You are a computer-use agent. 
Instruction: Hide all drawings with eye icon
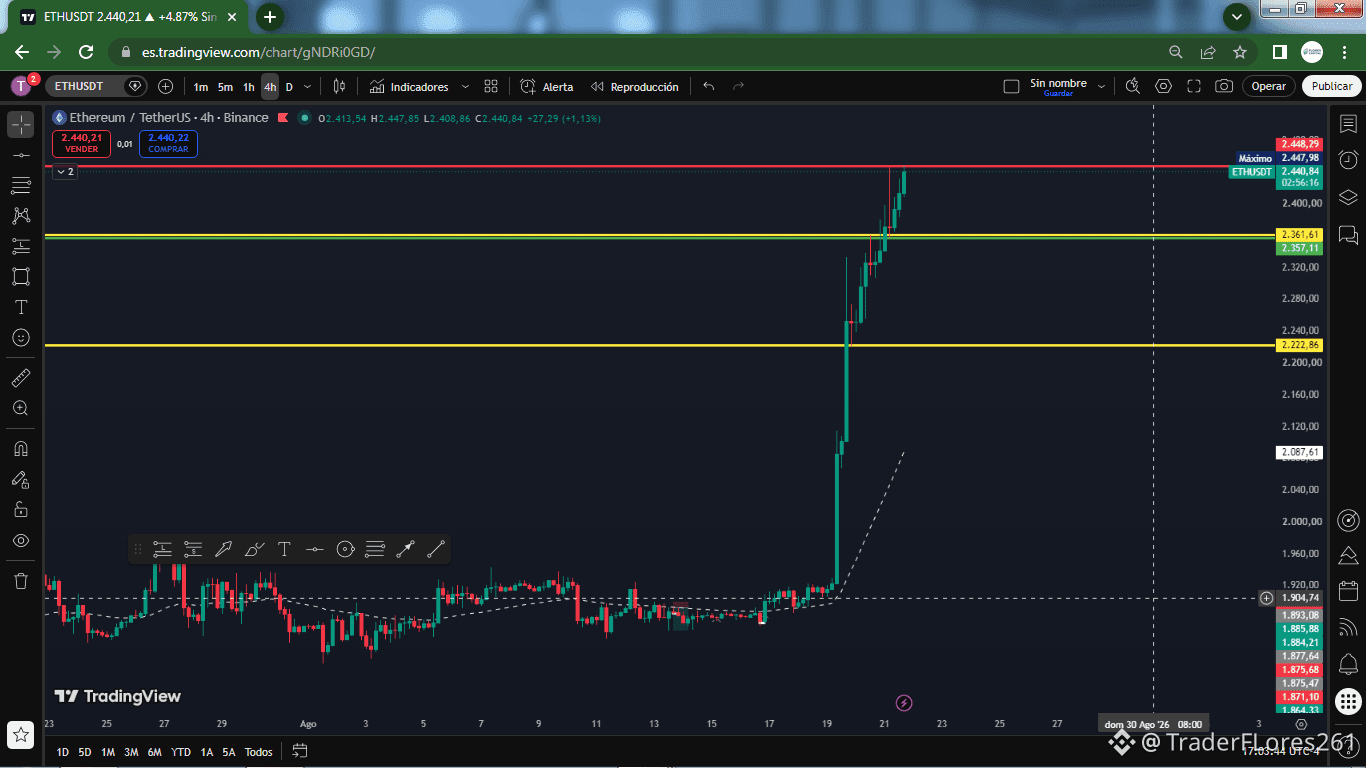(x=21, y=541)
